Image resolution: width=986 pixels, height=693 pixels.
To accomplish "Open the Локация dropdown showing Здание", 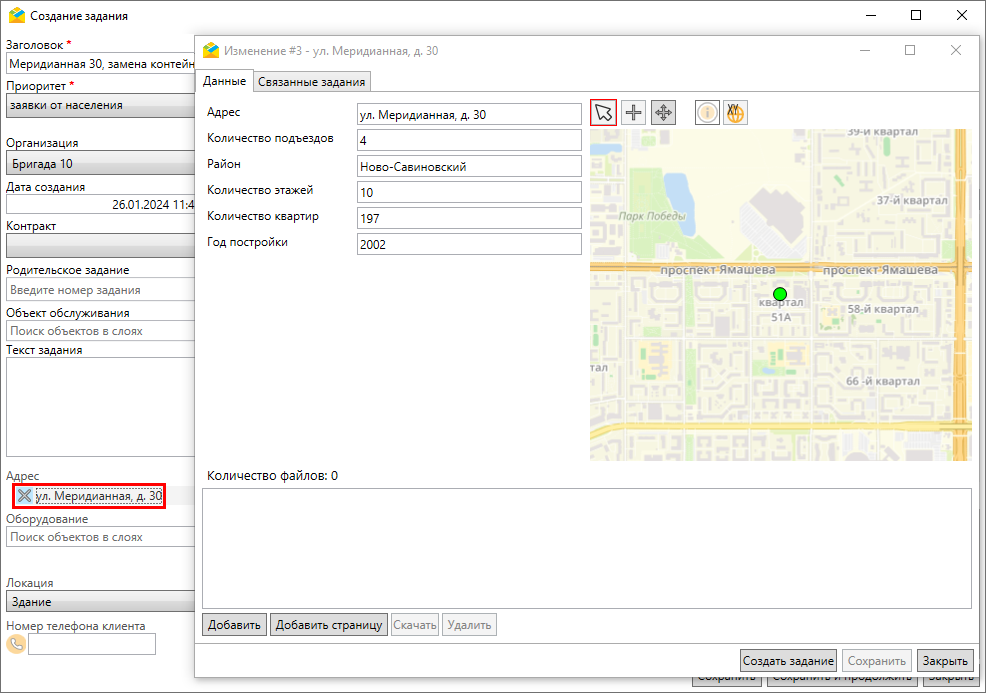I will tap(100, 602).
